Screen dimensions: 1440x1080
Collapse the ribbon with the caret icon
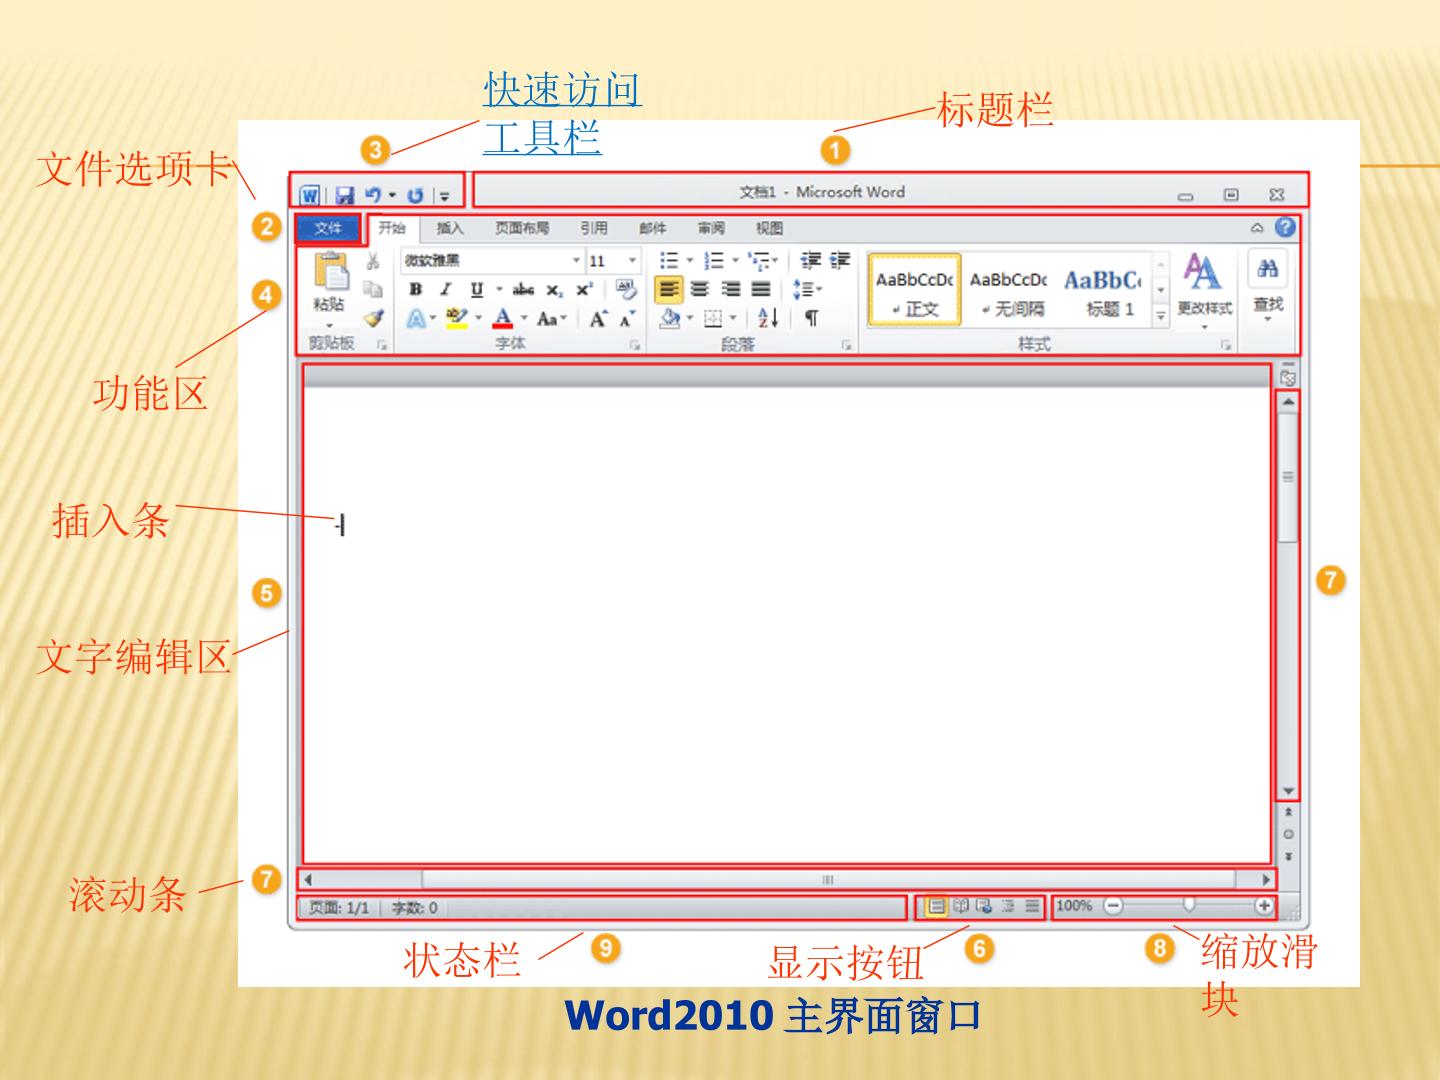click(1257, 229)
